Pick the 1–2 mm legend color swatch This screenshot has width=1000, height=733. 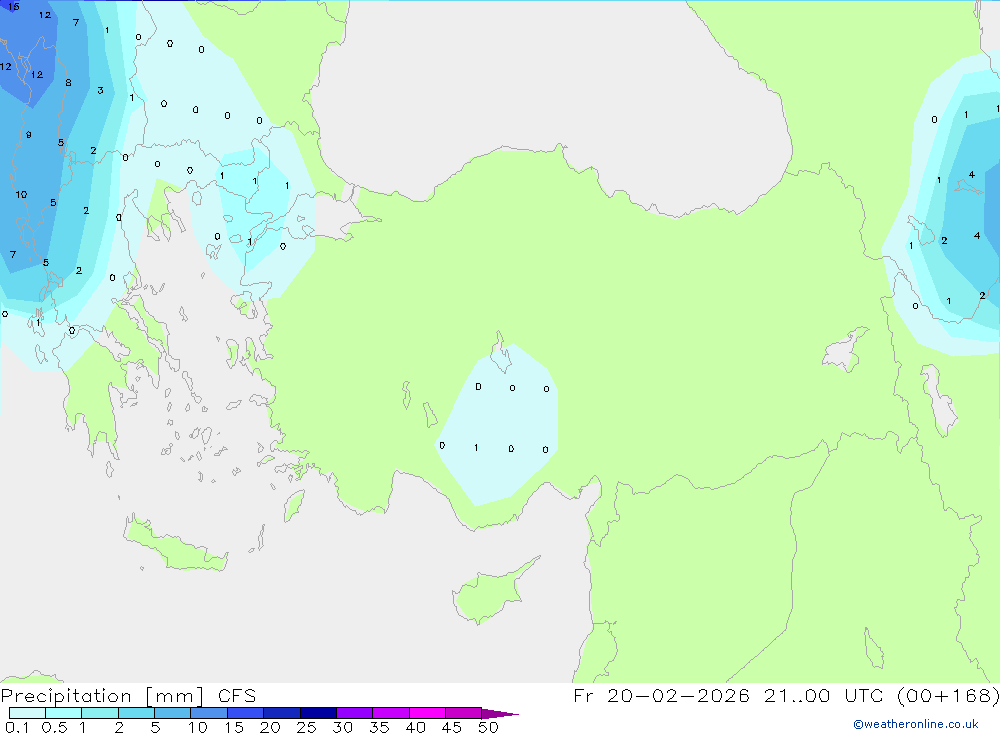point(100,713)
